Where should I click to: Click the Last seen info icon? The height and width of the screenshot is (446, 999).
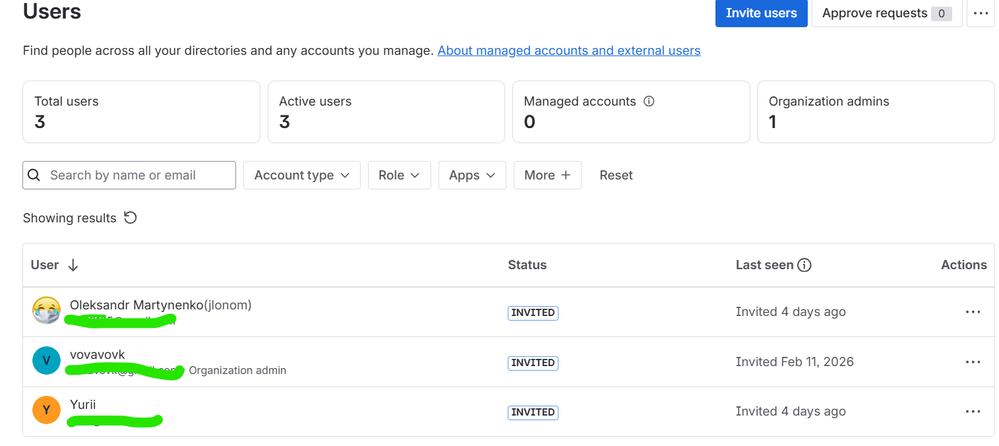point(805,265)
